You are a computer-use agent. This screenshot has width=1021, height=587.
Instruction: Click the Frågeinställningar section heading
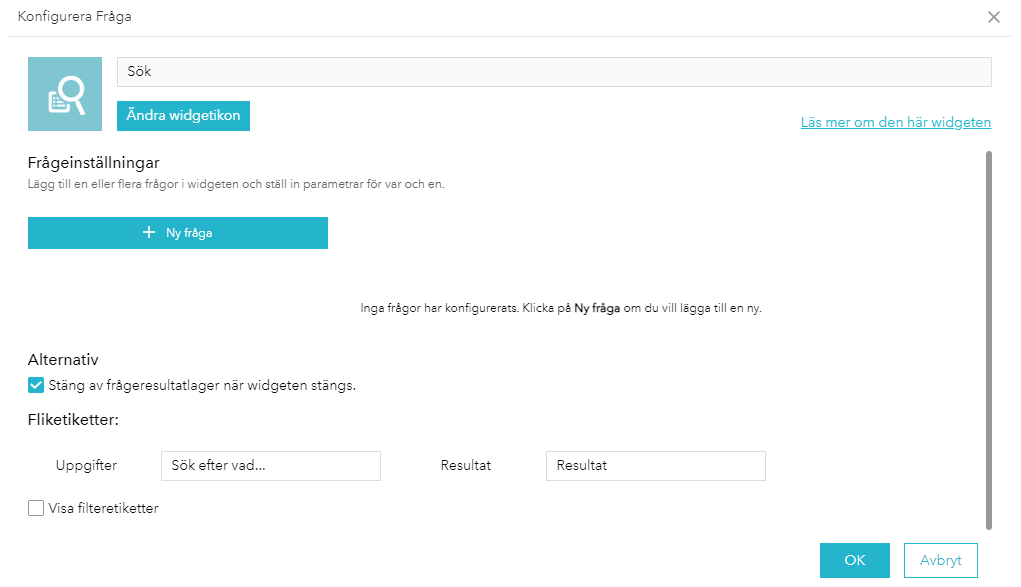click(x=94, y=162)
